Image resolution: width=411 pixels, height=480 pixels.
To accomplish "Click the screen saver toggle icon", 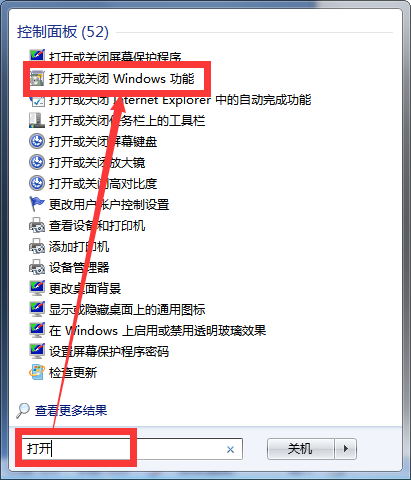I will [x=37, y=55].
